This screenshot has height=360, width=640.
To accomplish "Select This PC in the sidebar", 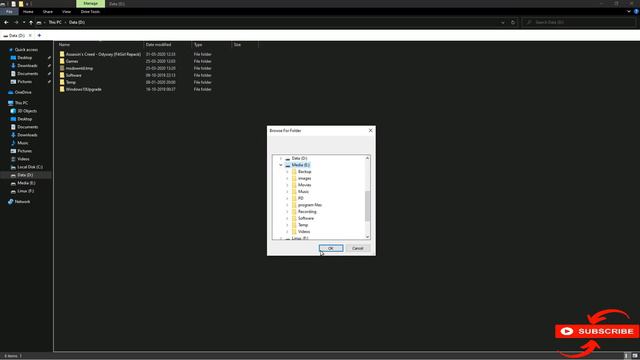I will click(x=21, y=103).
